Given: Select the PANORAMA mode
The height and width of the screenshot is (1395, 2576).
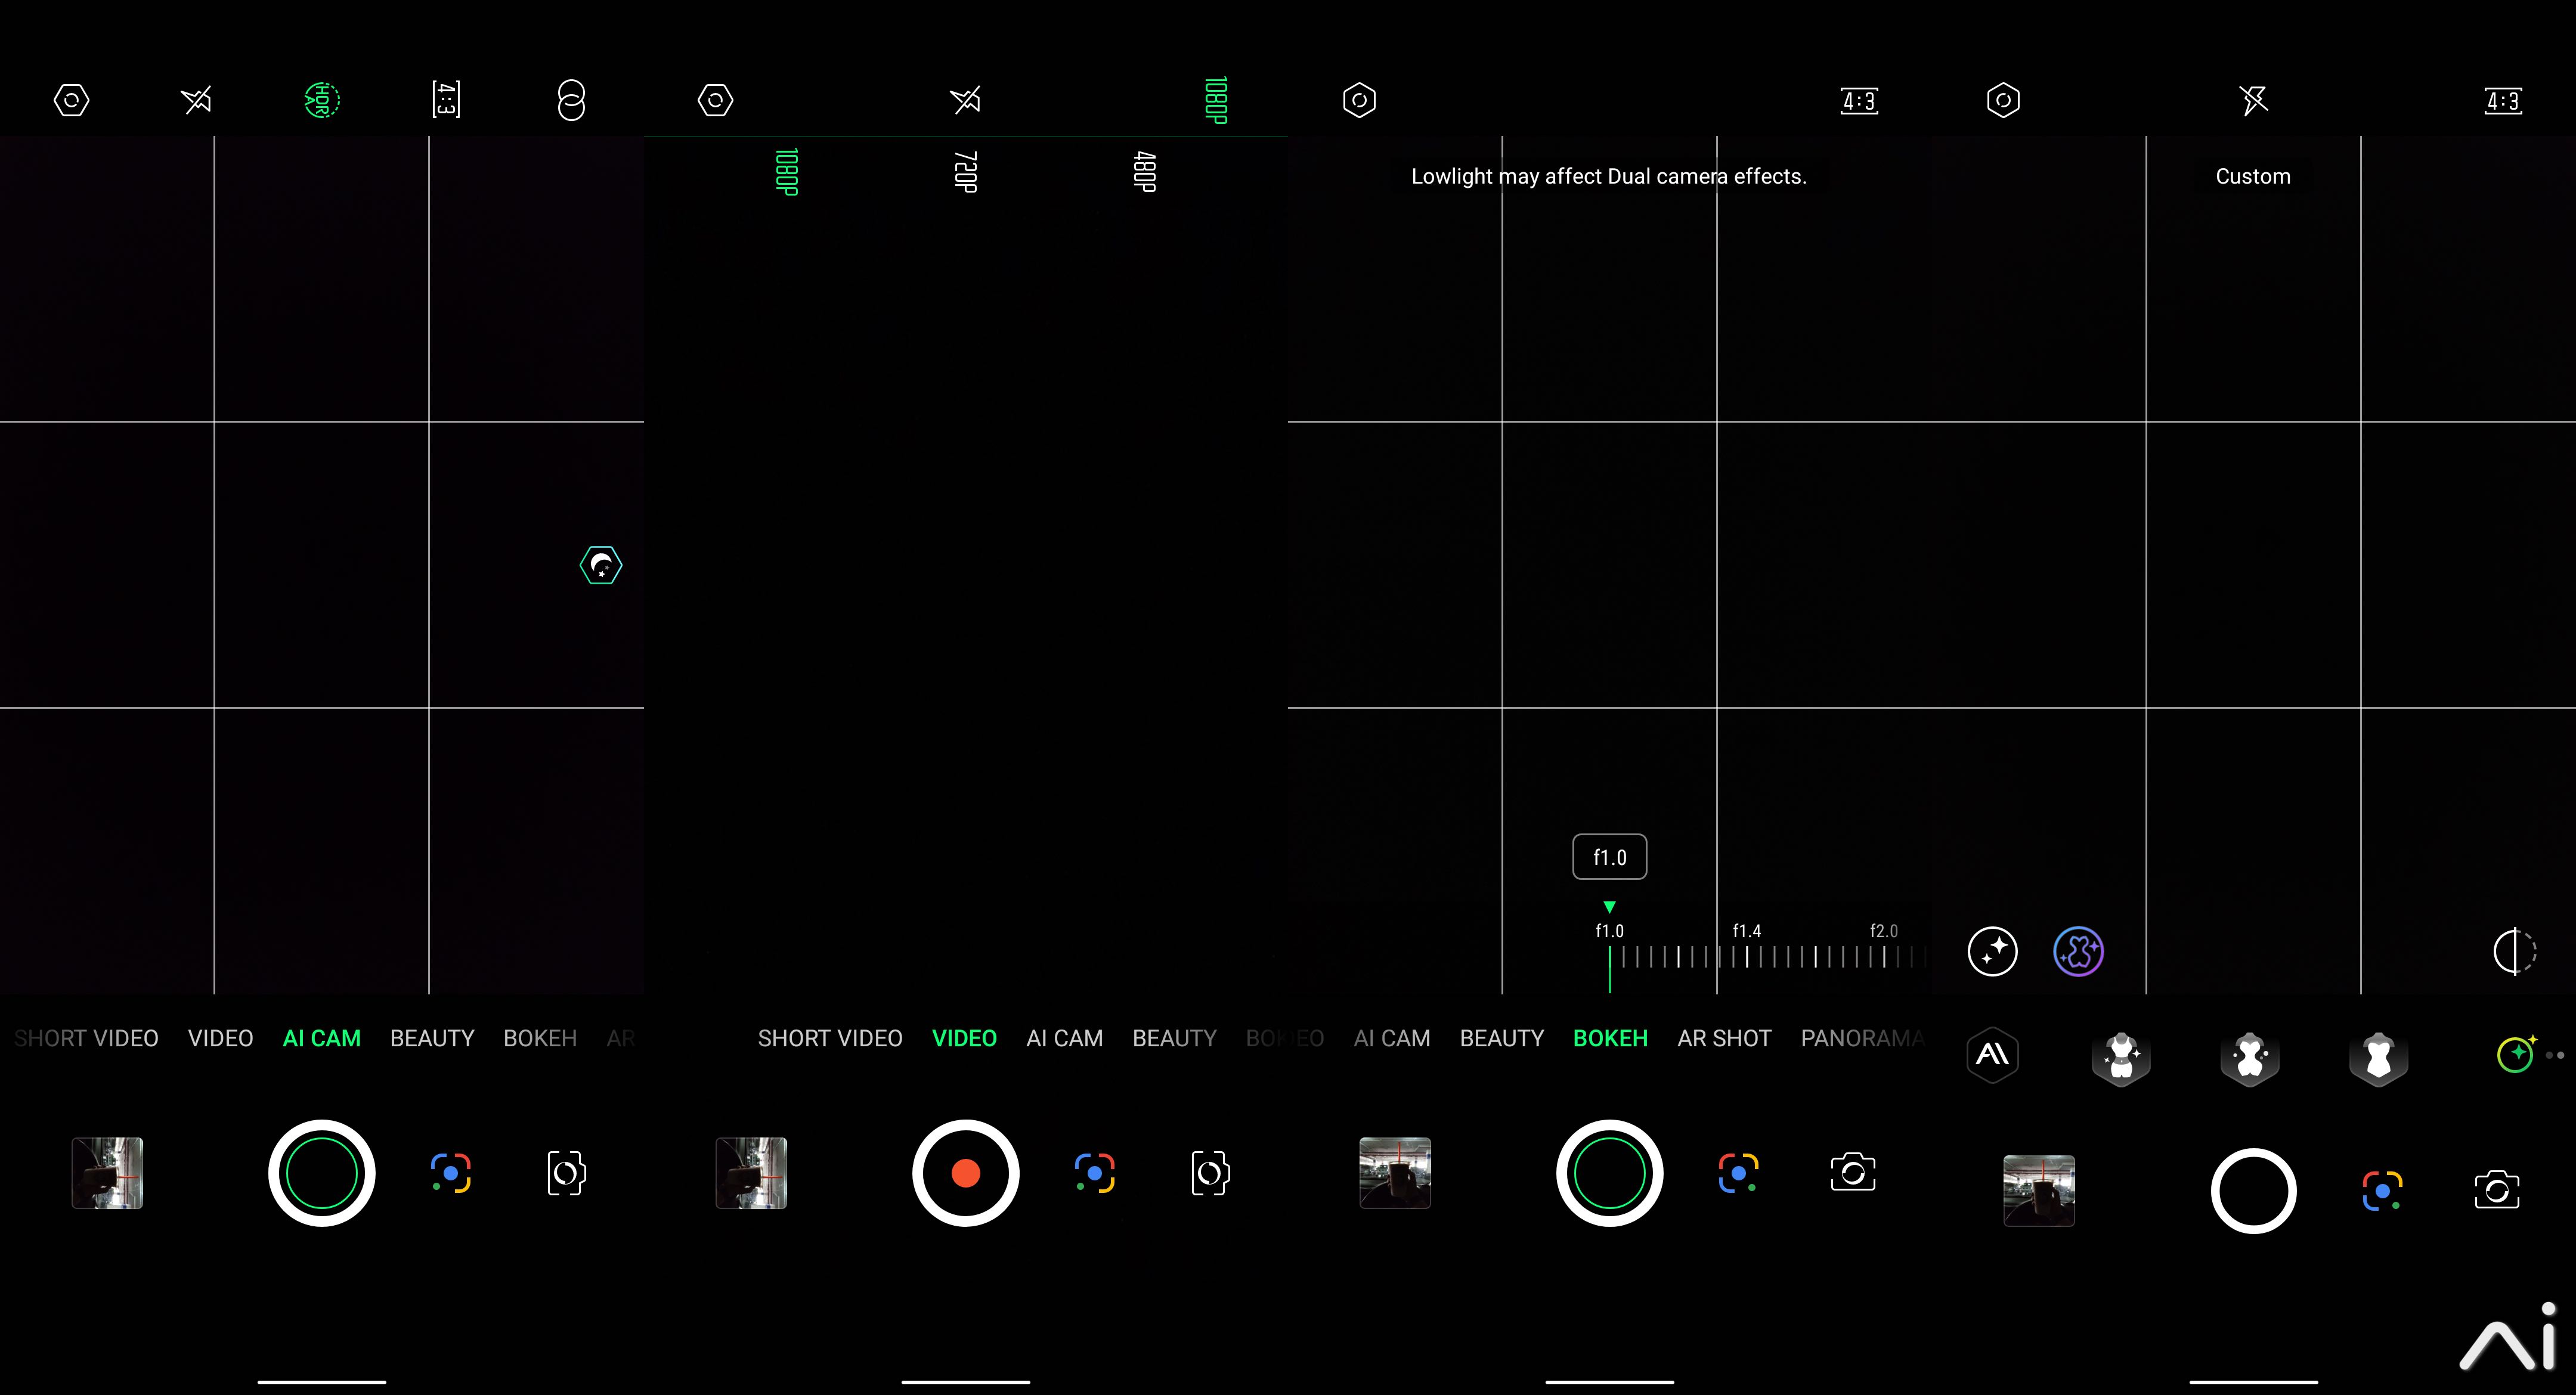Looking at the screenshot, I should pyautogui.click(x=1863, y=1038).
